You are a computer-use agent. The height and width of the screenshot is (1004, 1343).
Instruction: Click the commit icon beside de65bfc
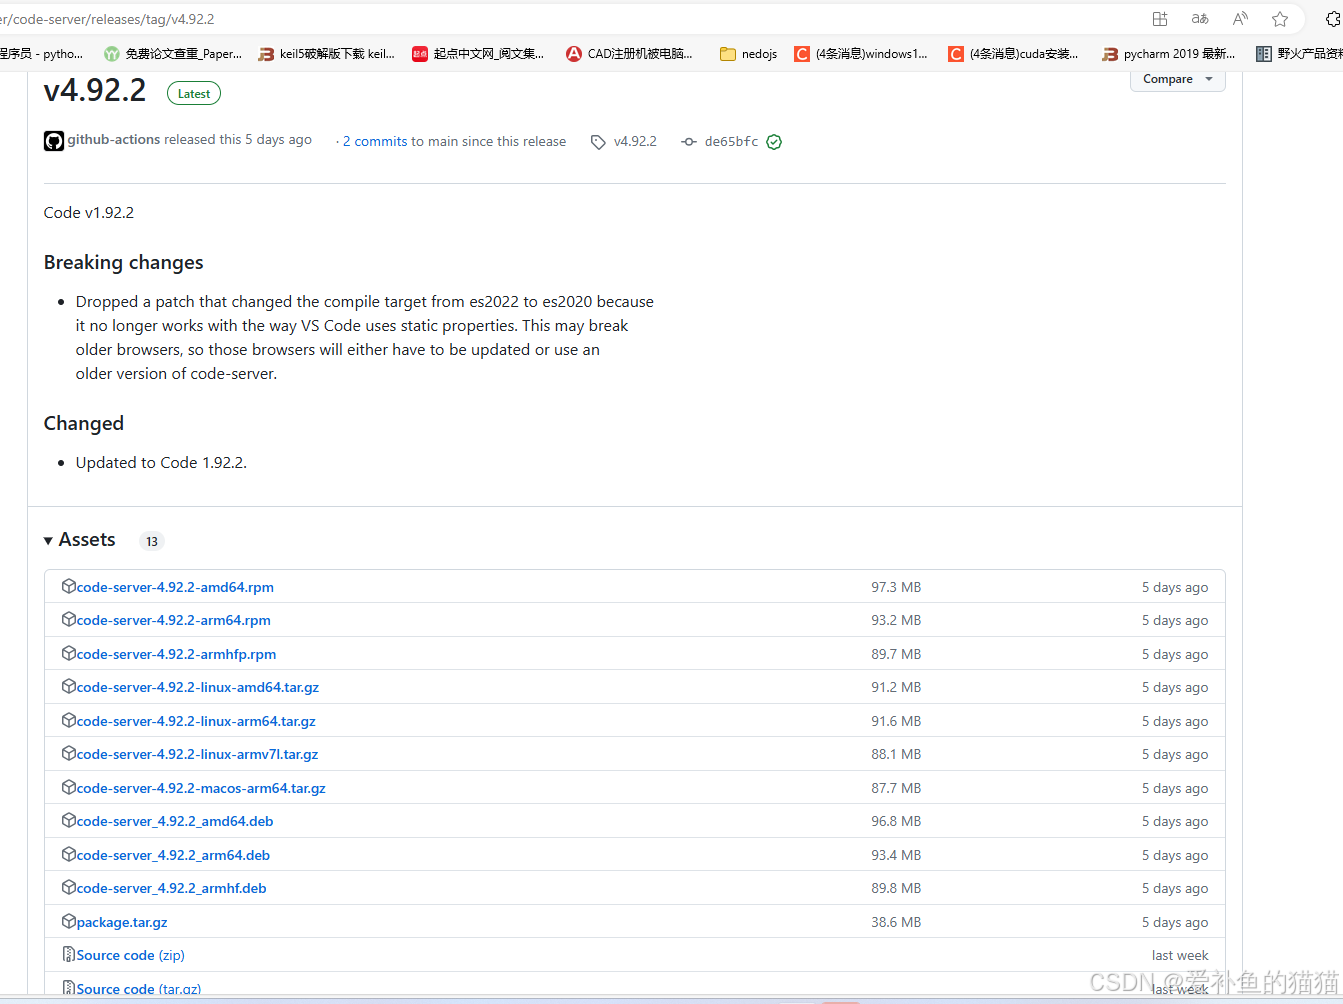(x=689, y=142)
